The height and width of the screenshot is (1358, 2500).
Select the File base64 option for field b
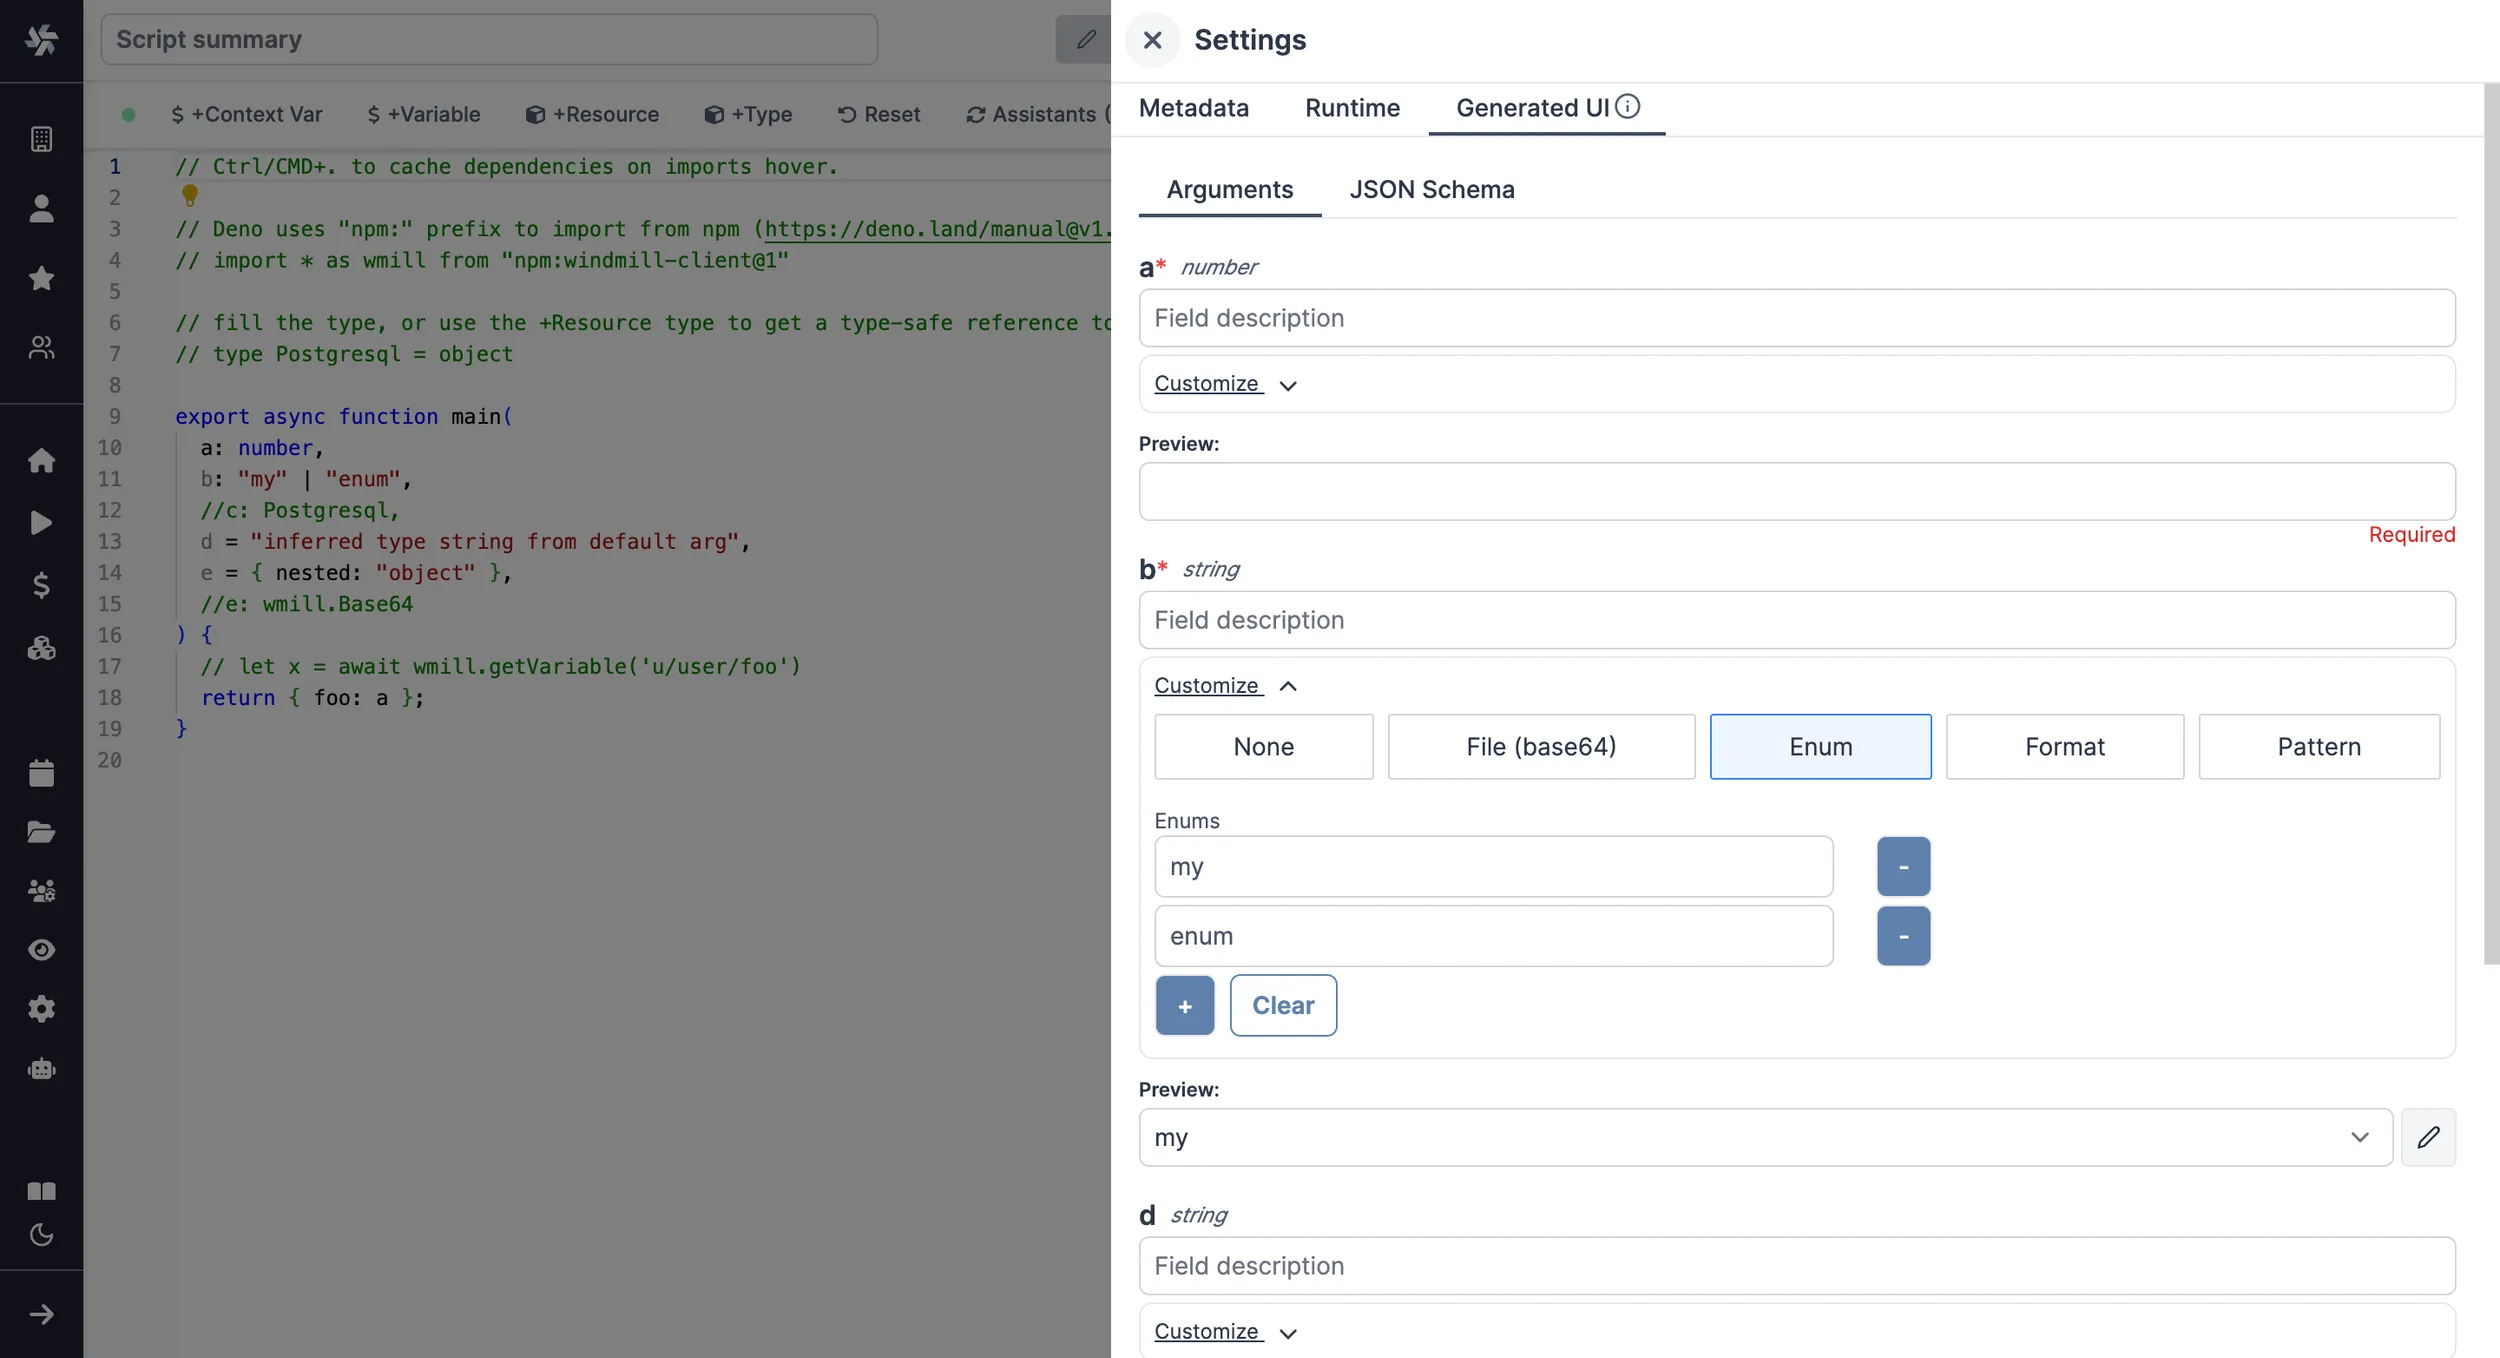(1540, 746)
